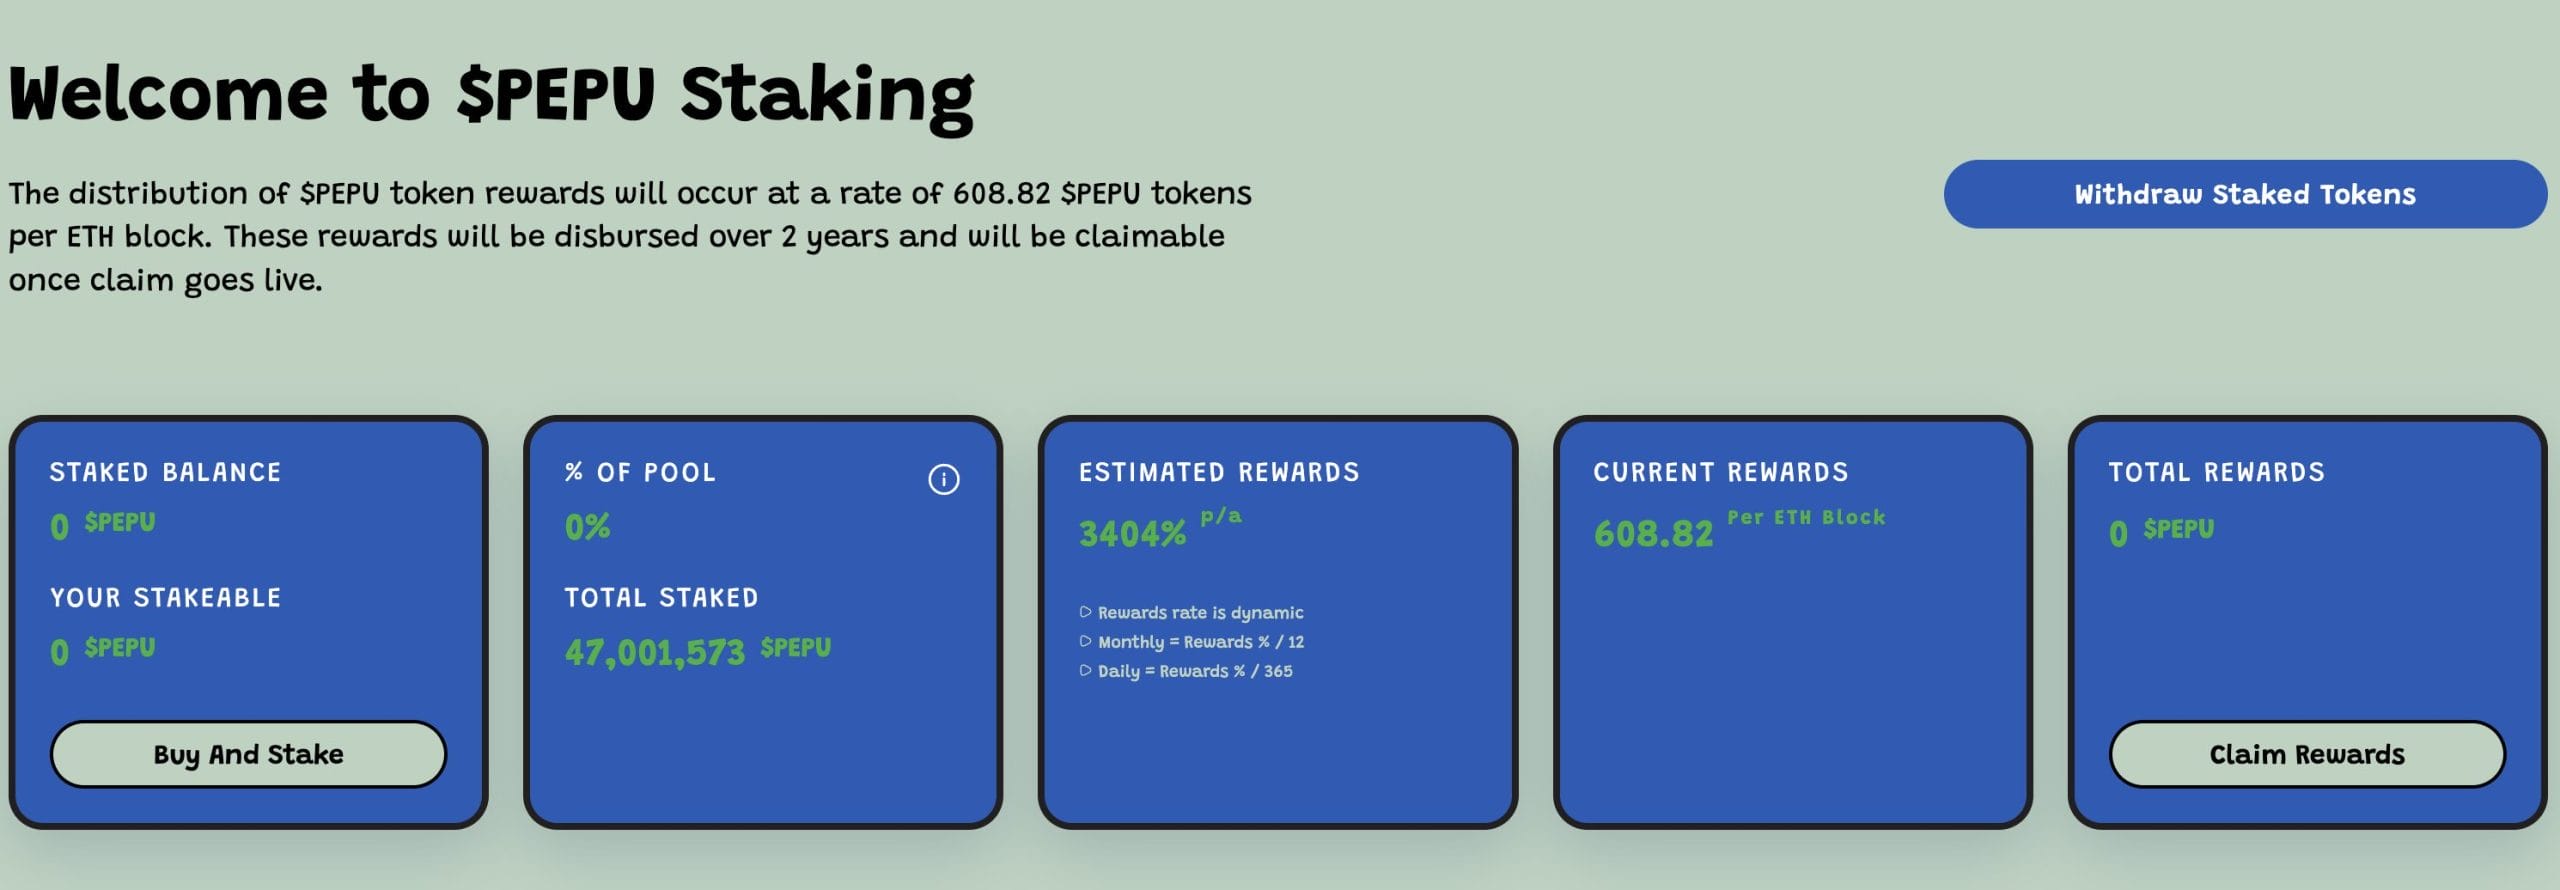This screenshot has height=890, width=2560.
Task: Click the reward distribution description paragraph
Action: click(x=630, y=236)
